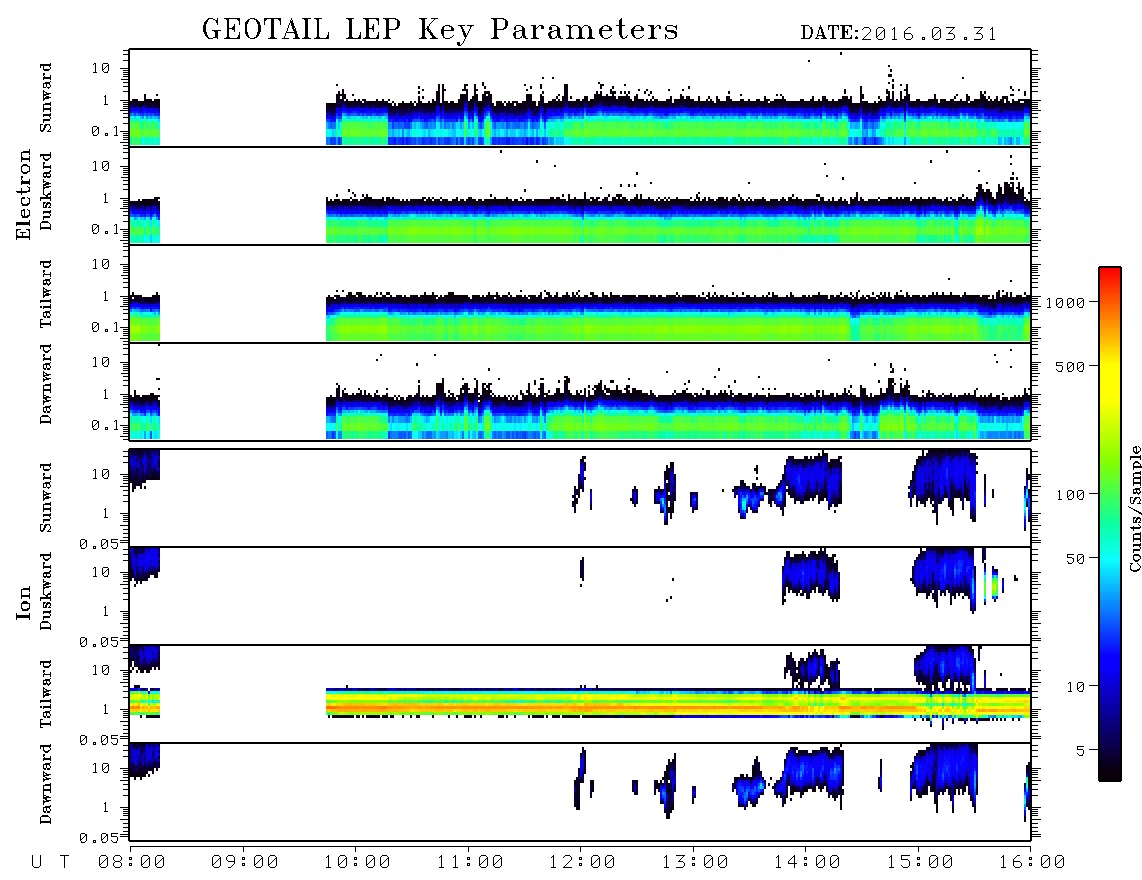Click the Ion "Duskward" panel label

click(x=46, y=591)
